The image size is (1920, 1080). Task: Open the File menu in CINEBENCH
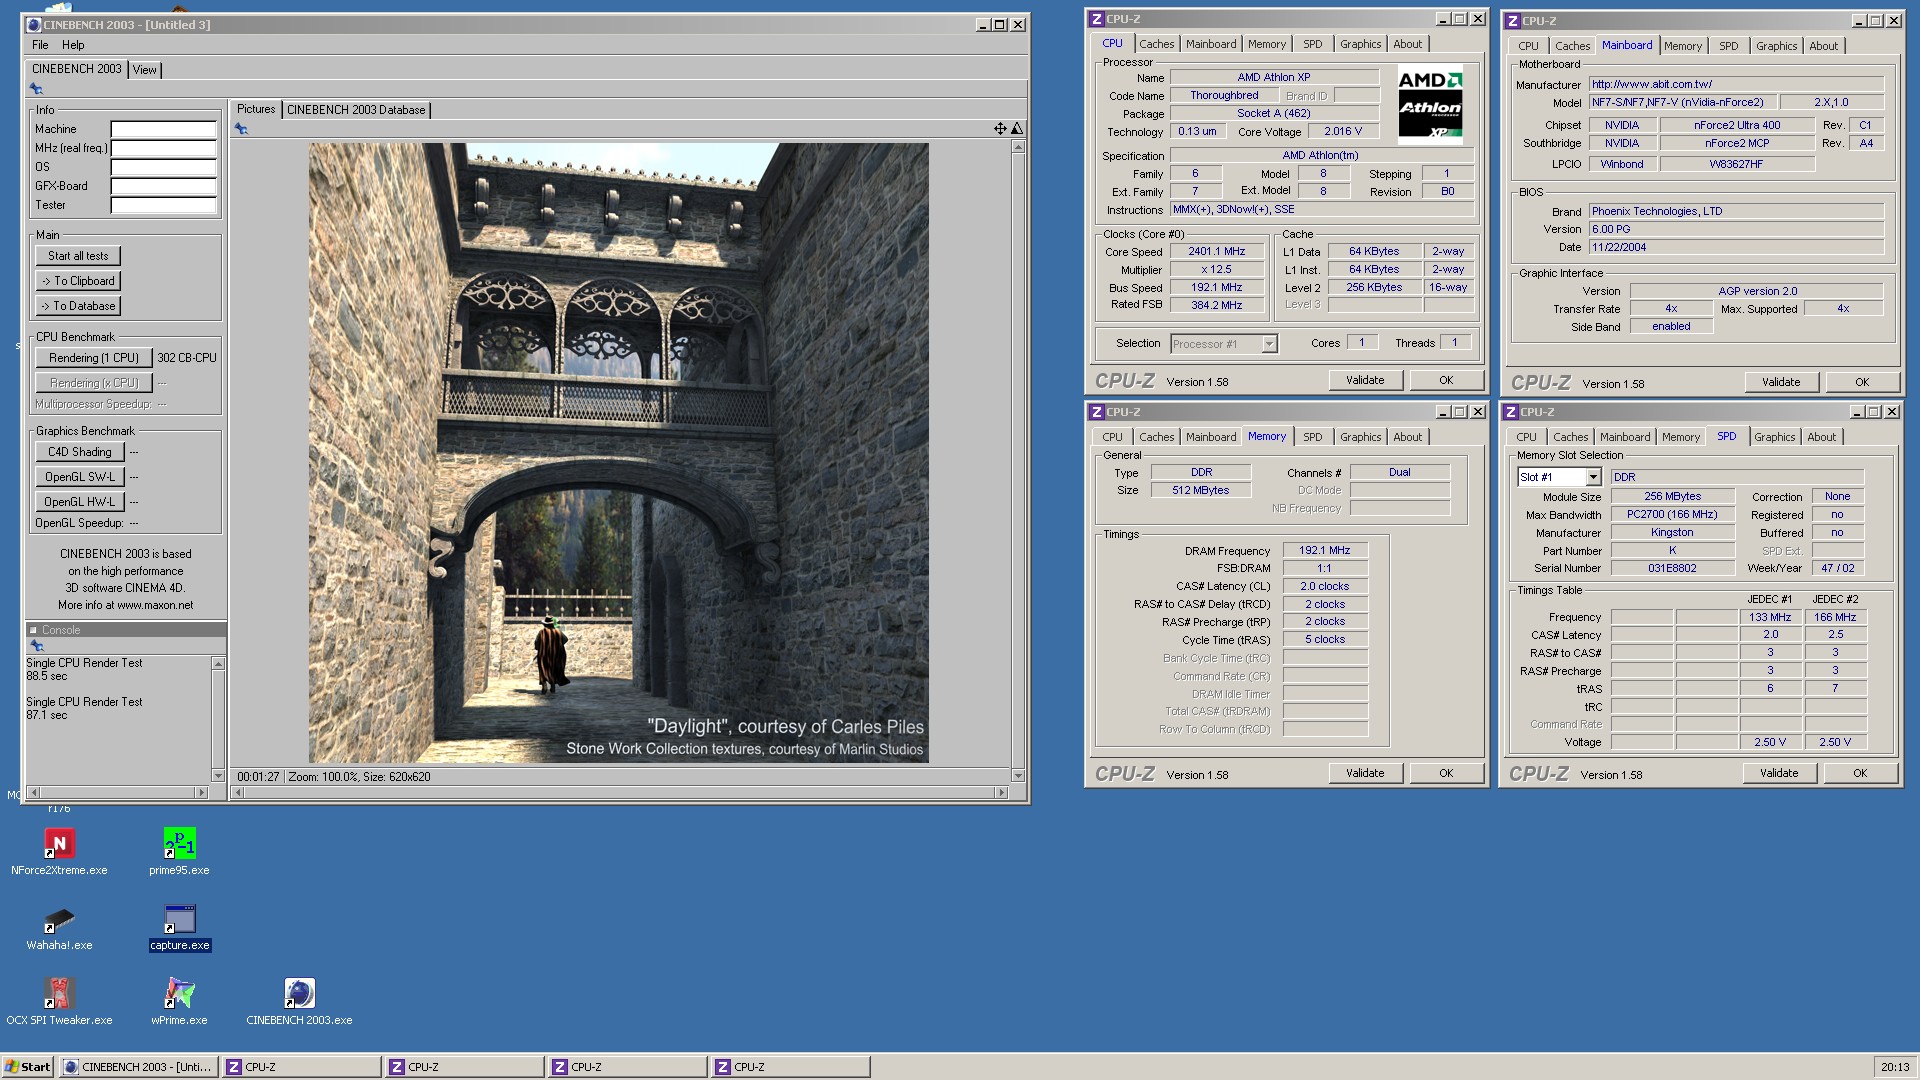[40, 45]
